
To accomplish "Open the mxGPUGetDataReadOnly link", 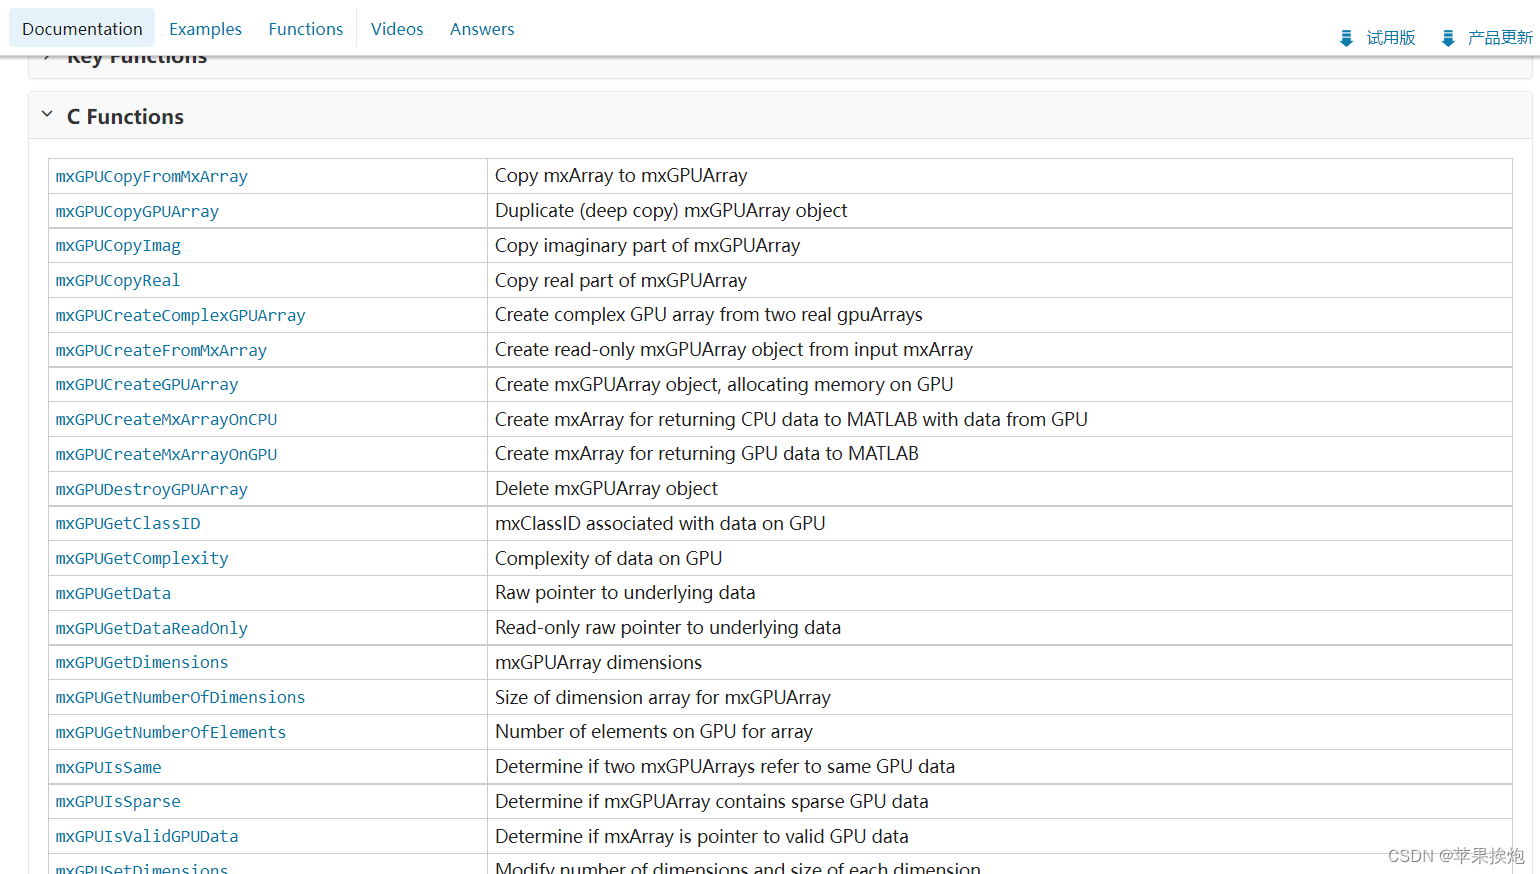I will [152, 629].
